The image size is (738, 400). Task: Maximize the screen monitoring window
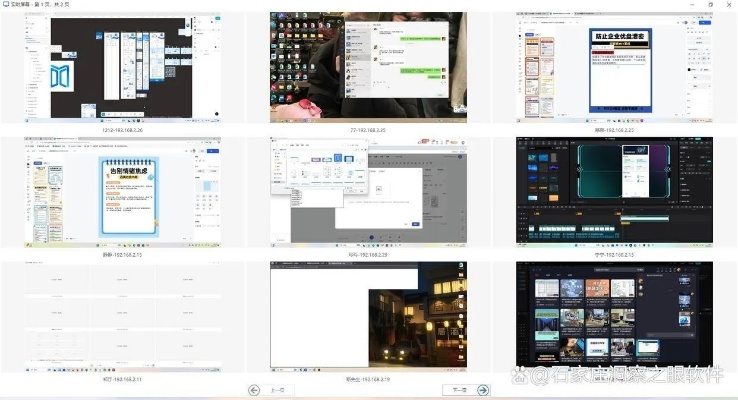[710, 5]
